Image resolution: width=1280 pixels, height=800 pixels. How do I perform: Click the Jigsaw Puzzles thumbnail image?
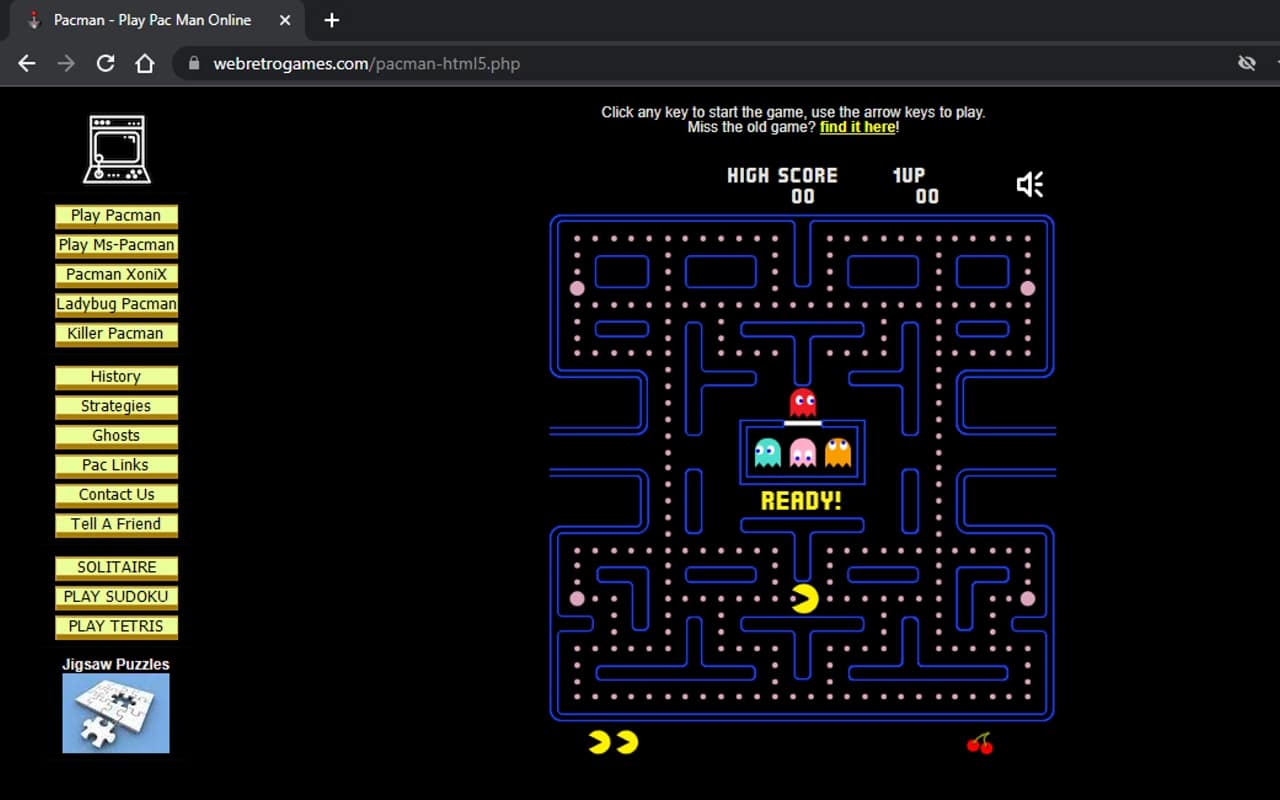coord(116,713)
